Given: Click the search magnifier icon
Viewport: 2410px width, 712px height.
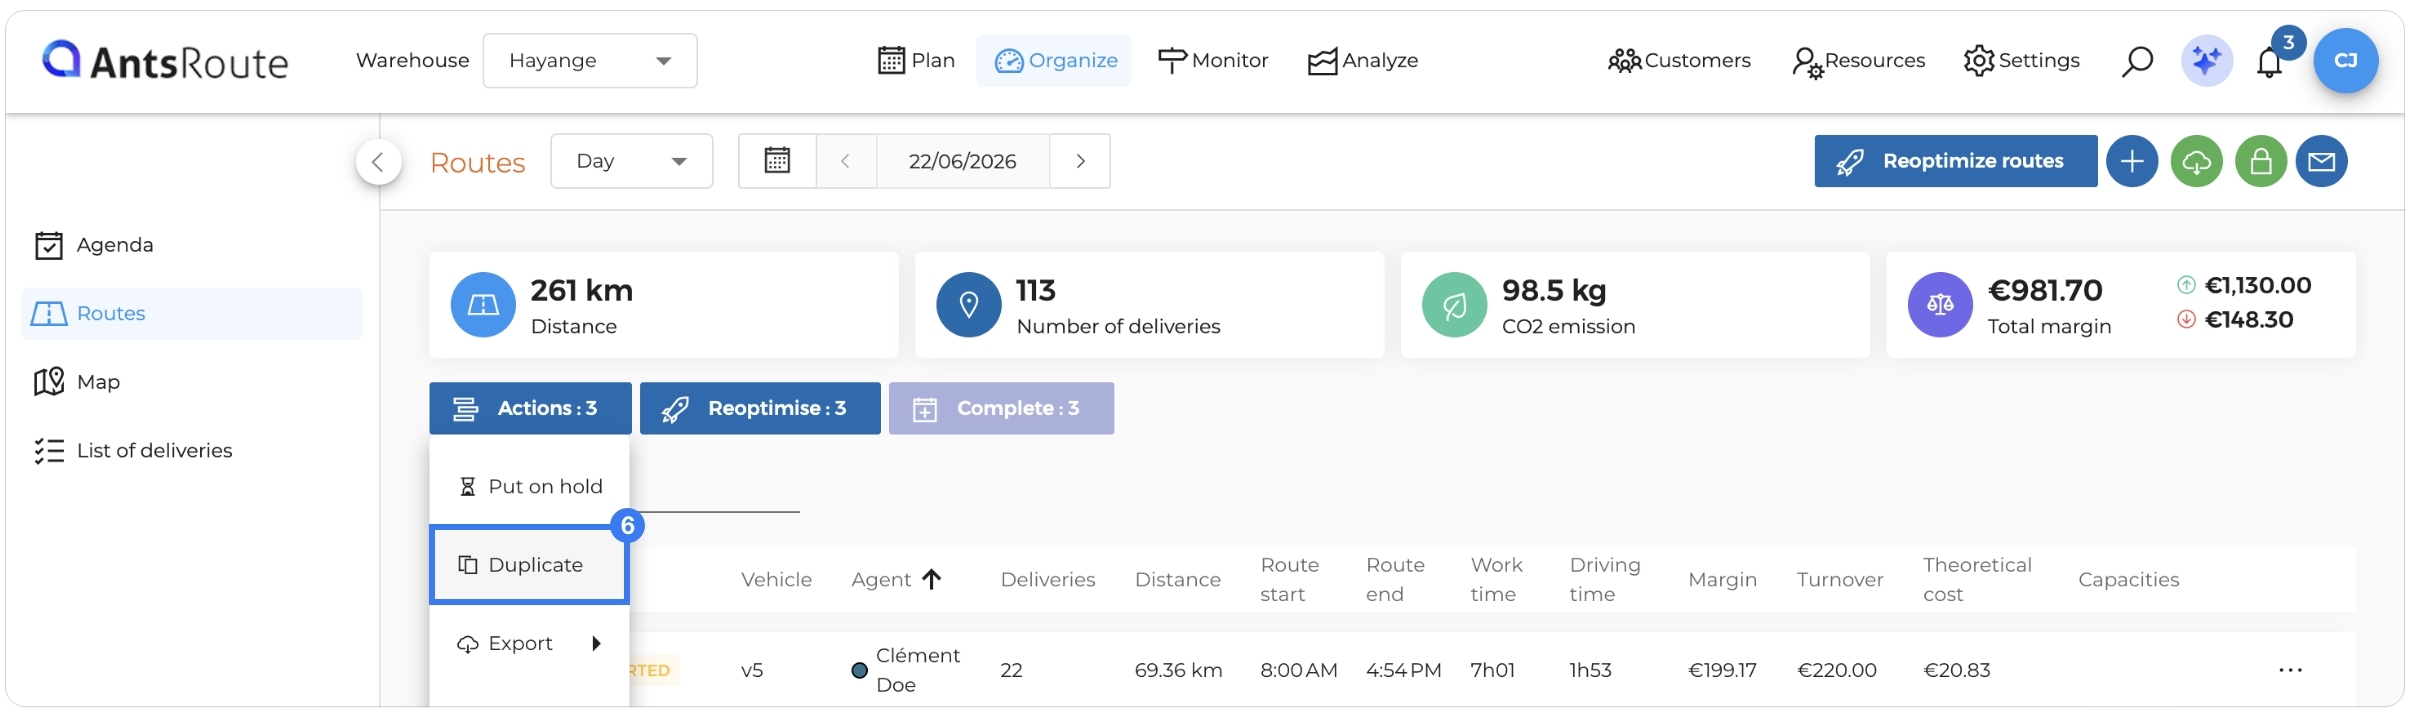Looking at the screenshot, I should click(2137, 61).
